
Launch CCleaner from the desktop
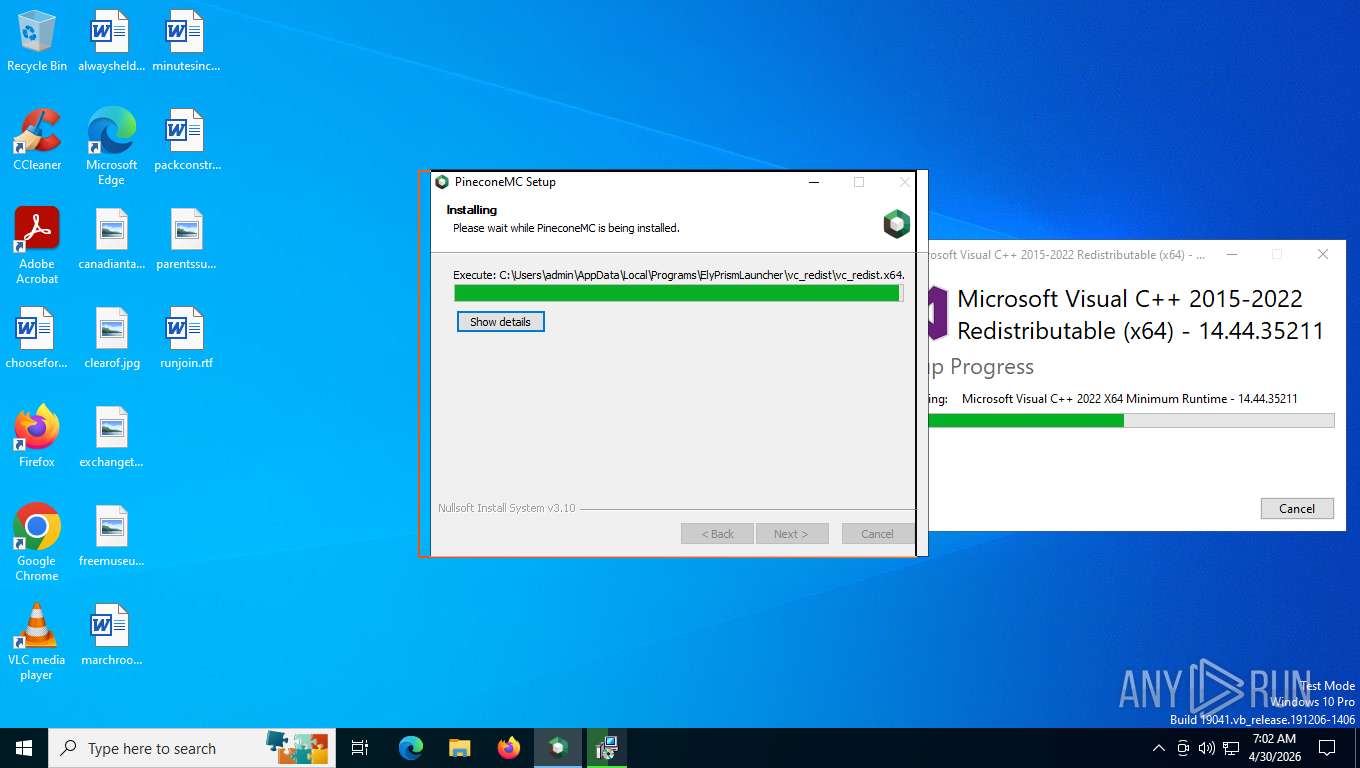(x=37, y=140)
